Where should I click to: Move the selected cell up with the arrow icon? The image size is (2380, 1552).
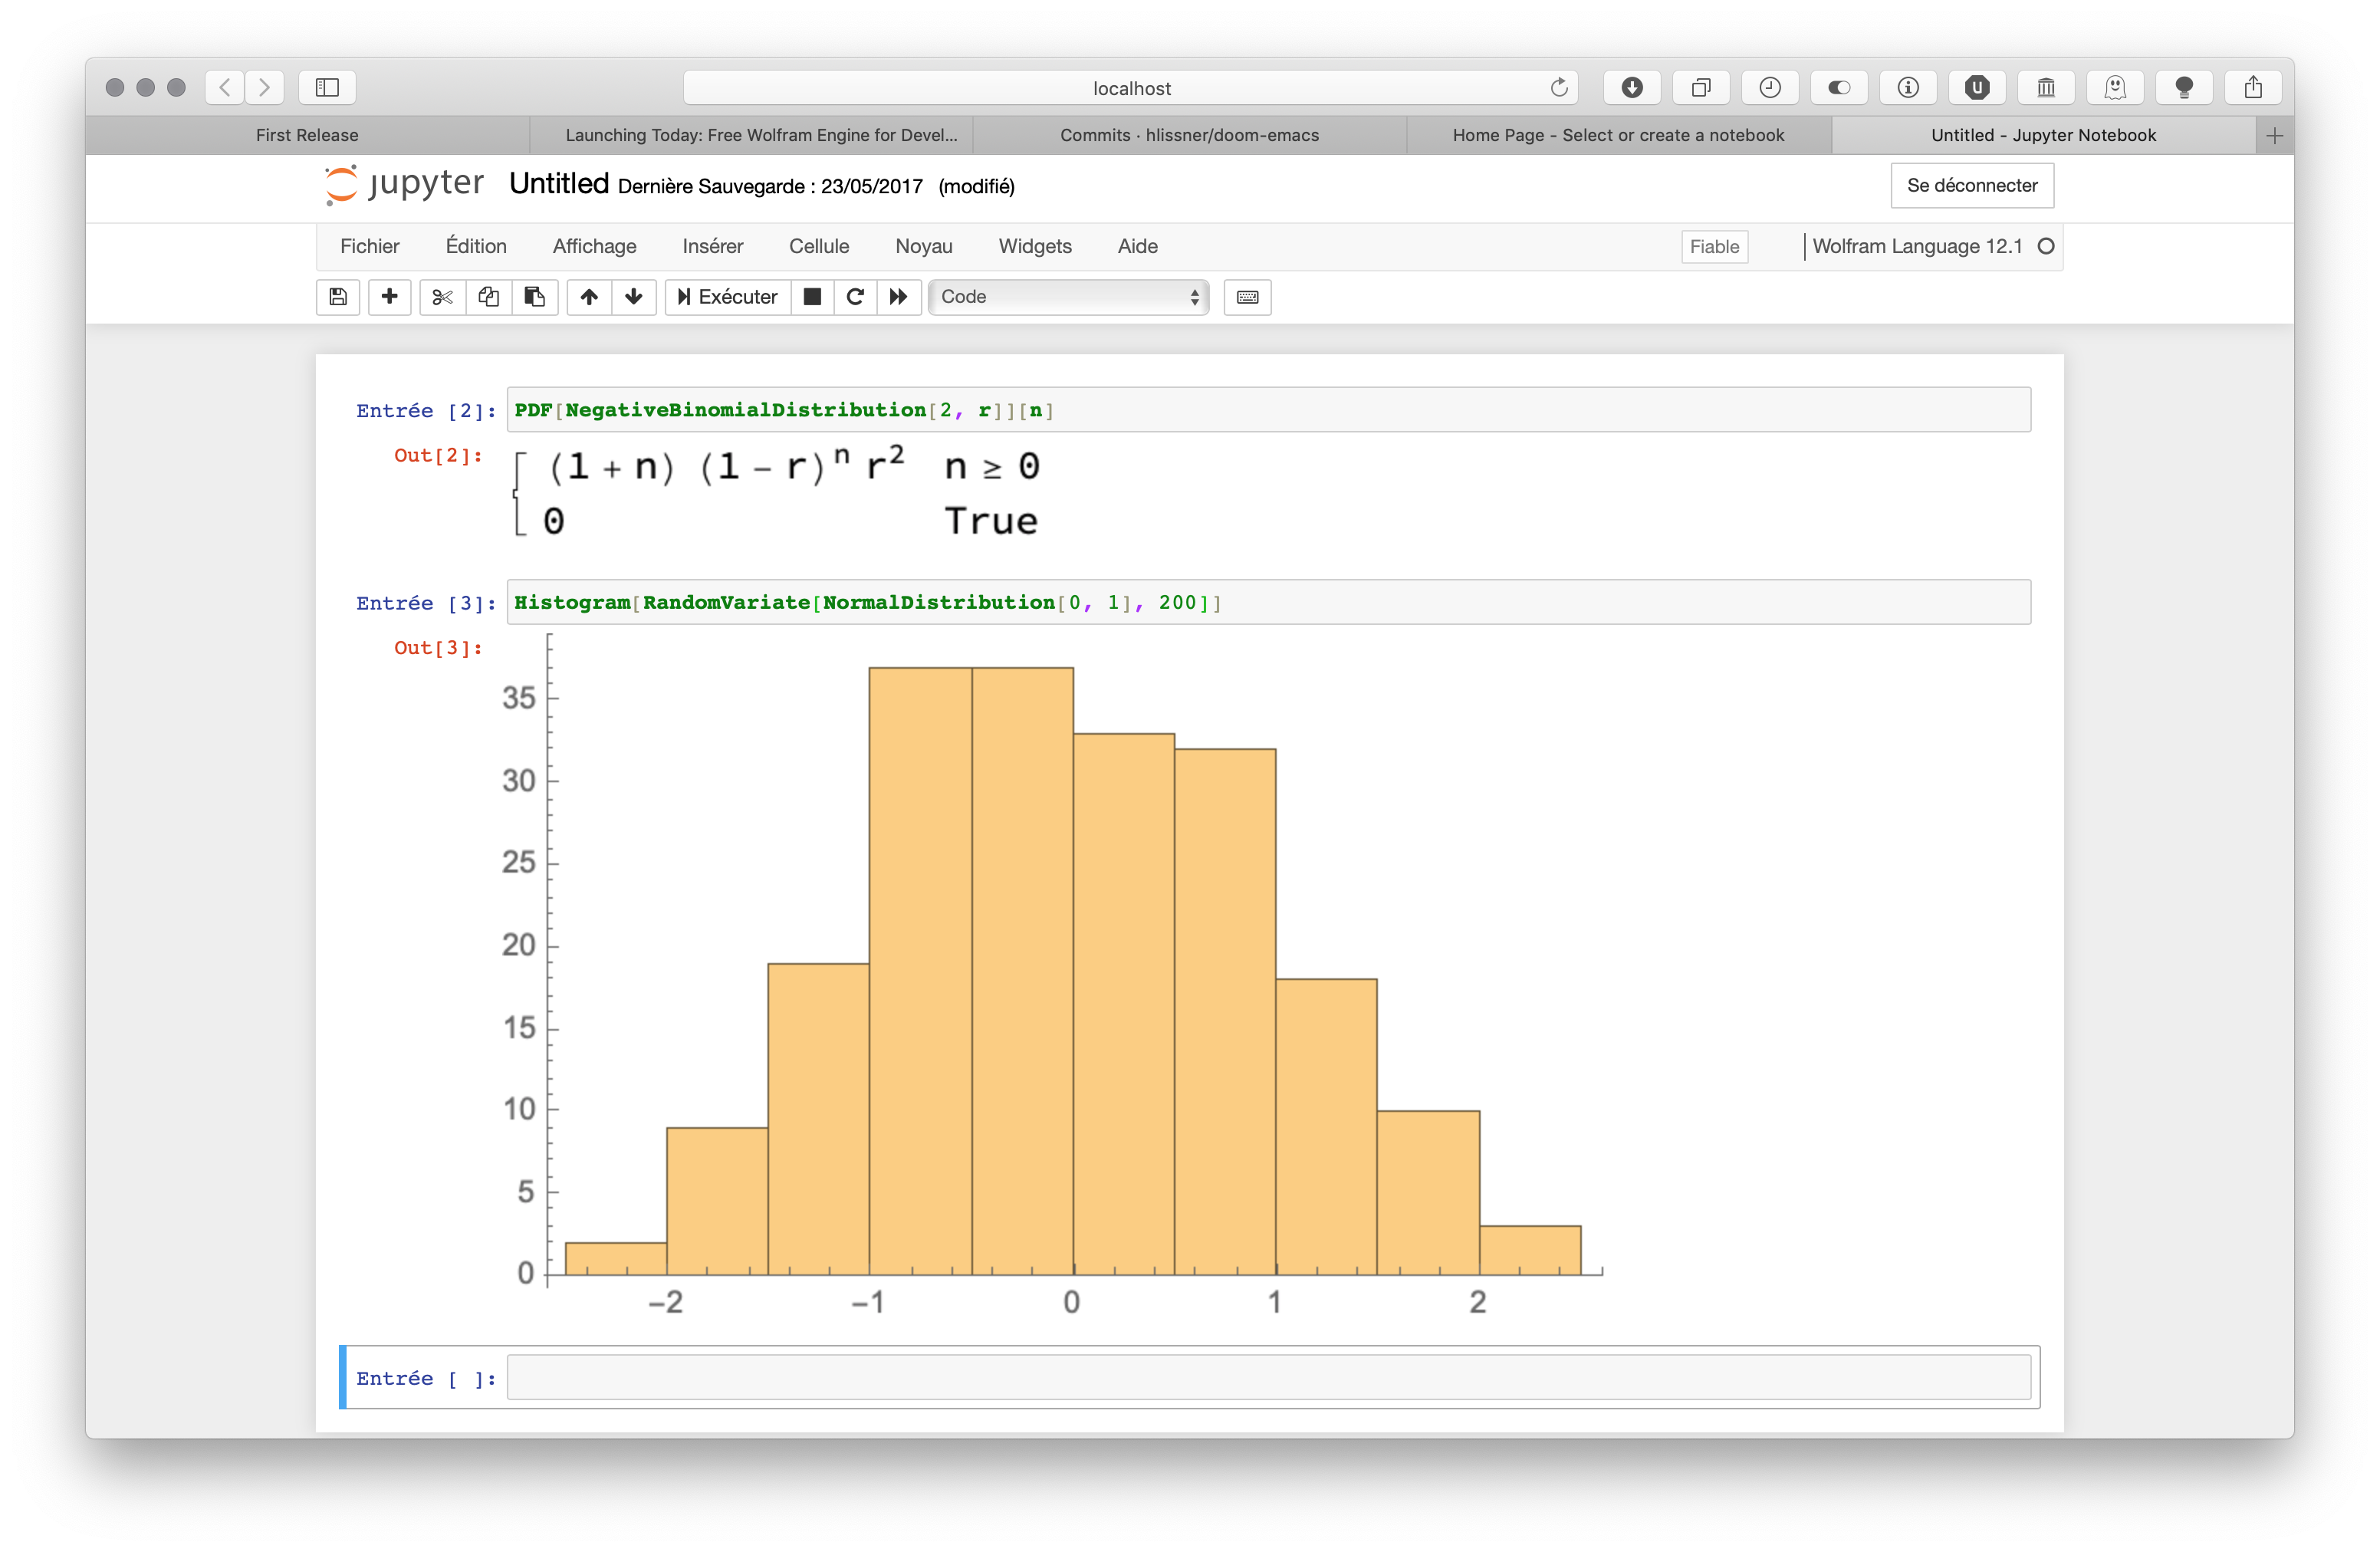point(589,297)
